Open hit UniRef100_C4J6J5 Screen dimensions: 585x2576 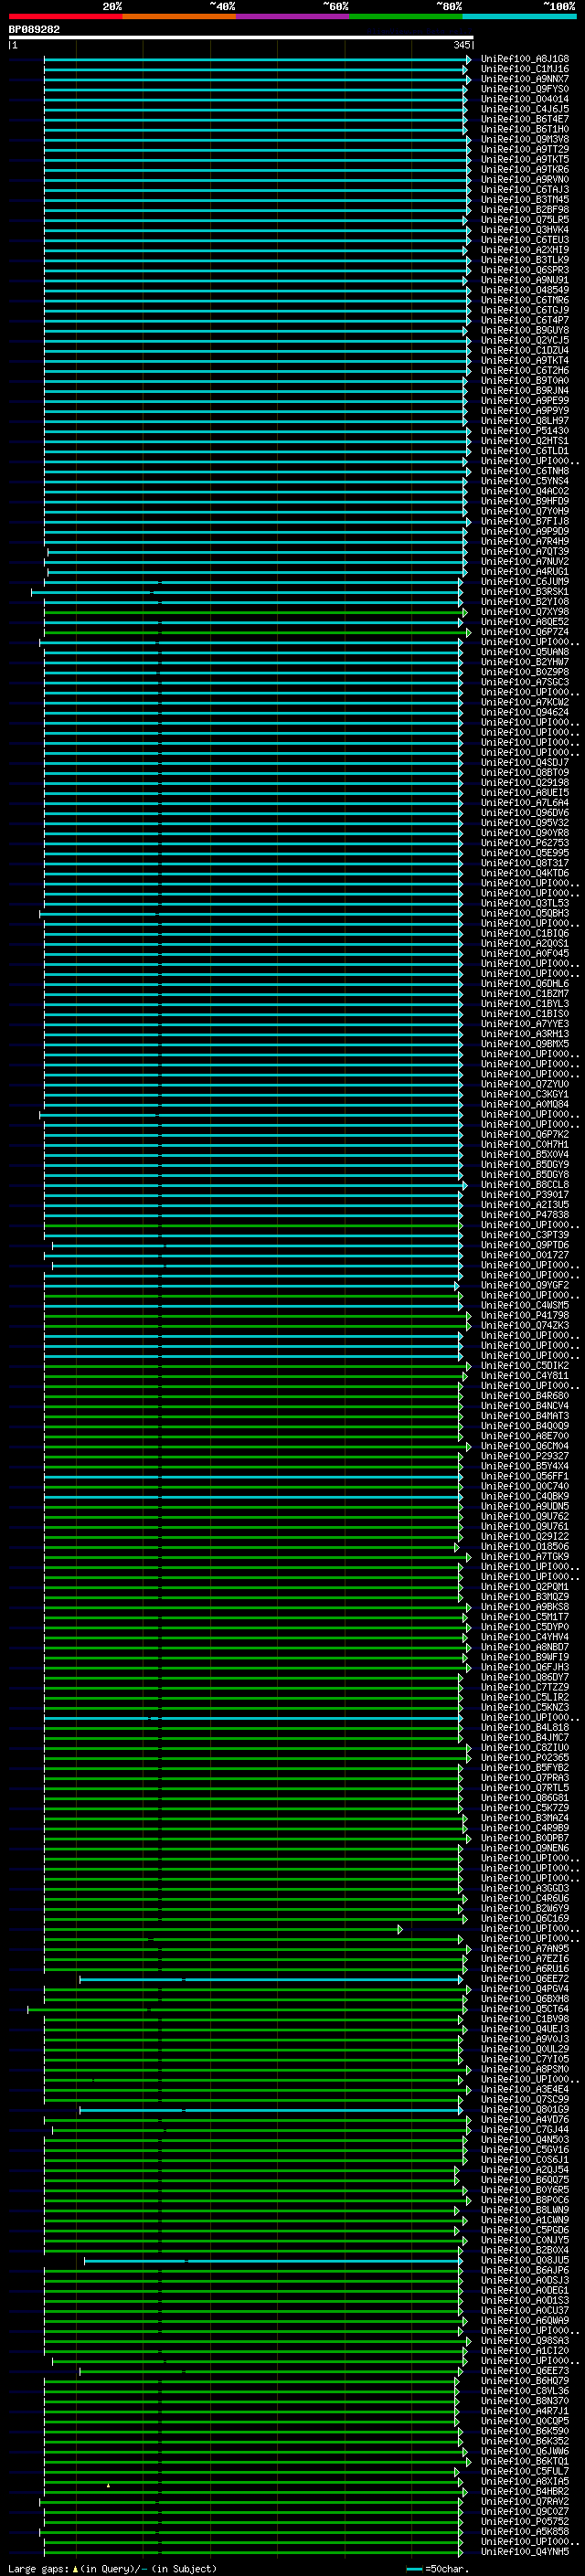[x=525, y=109]
